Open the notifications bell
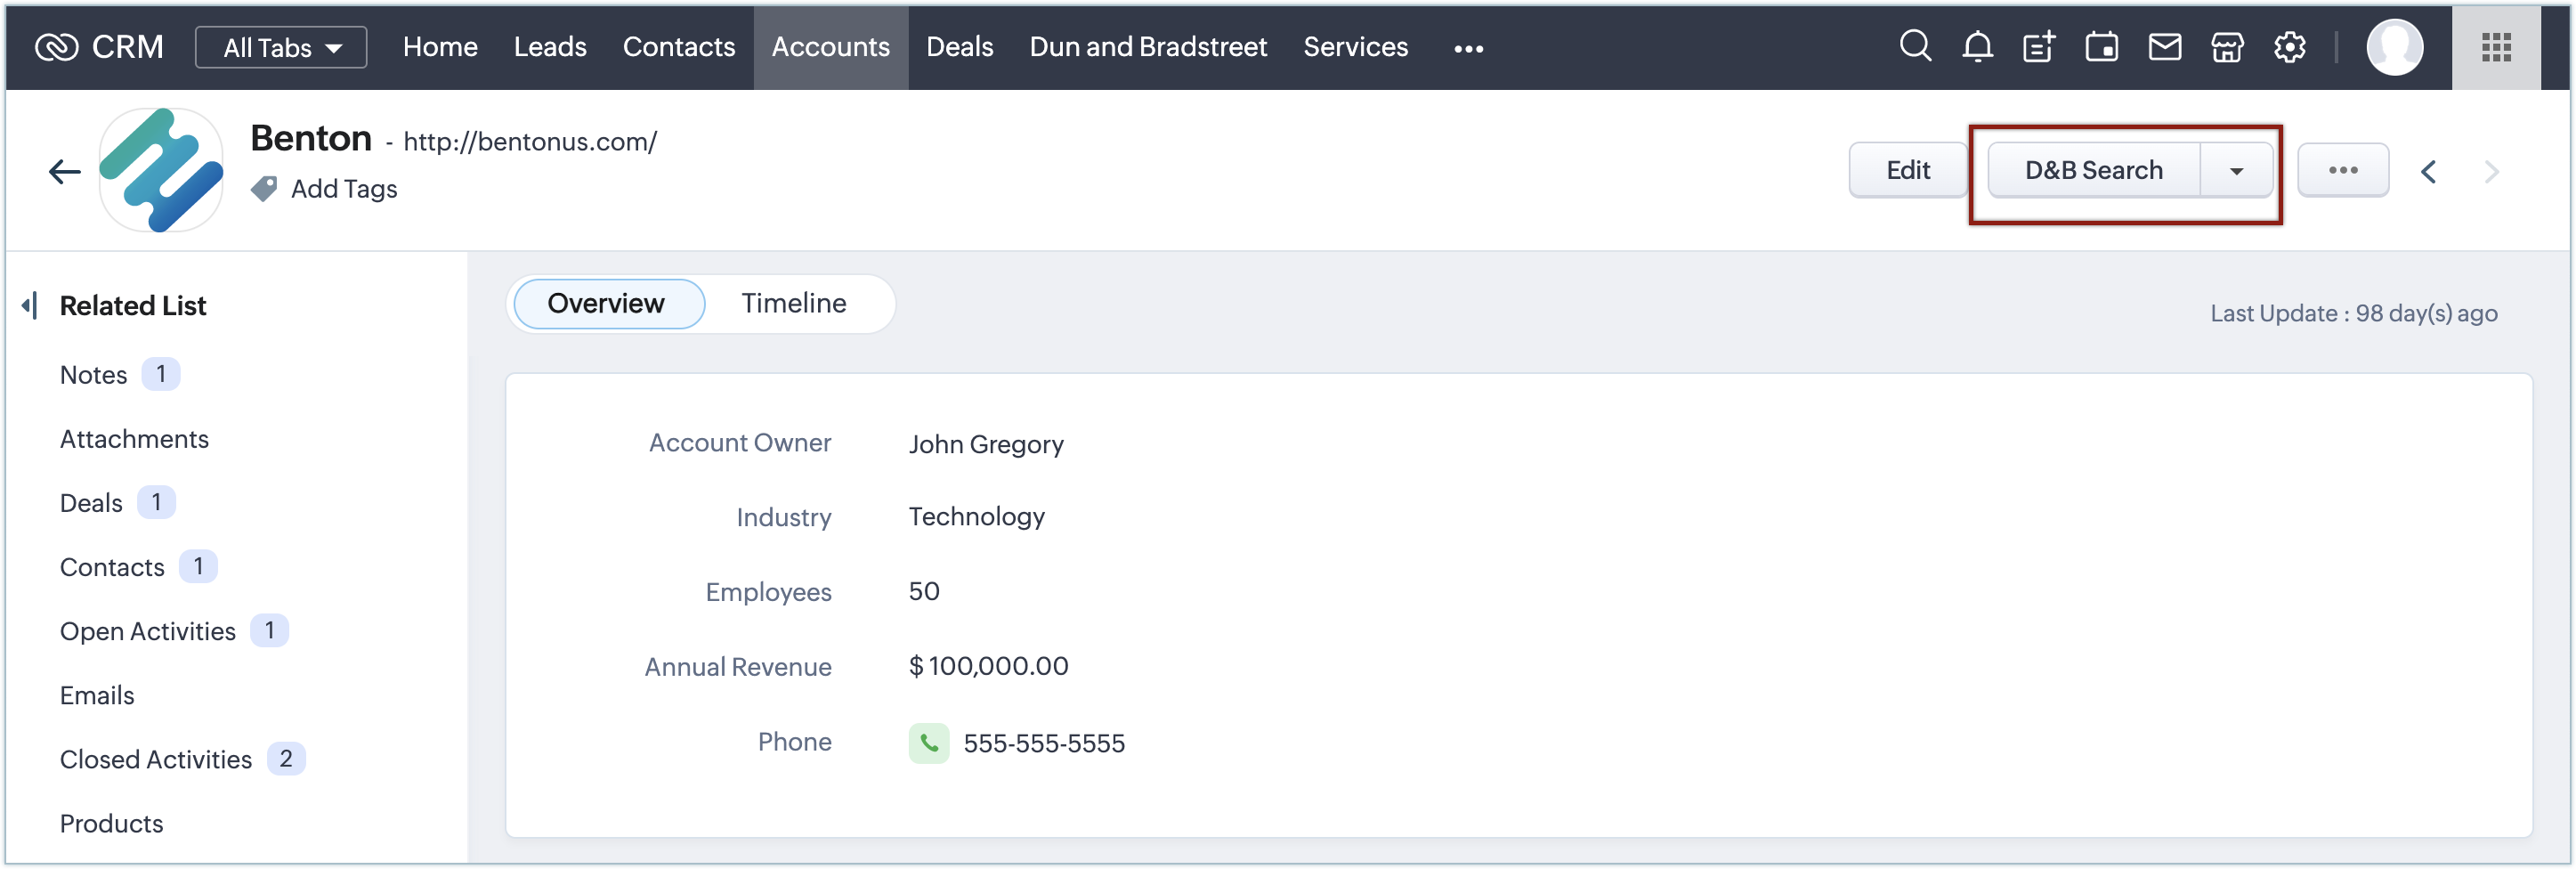This screenshot has height=869, width=2576. pyautogui.click(x=1977, y=47)
